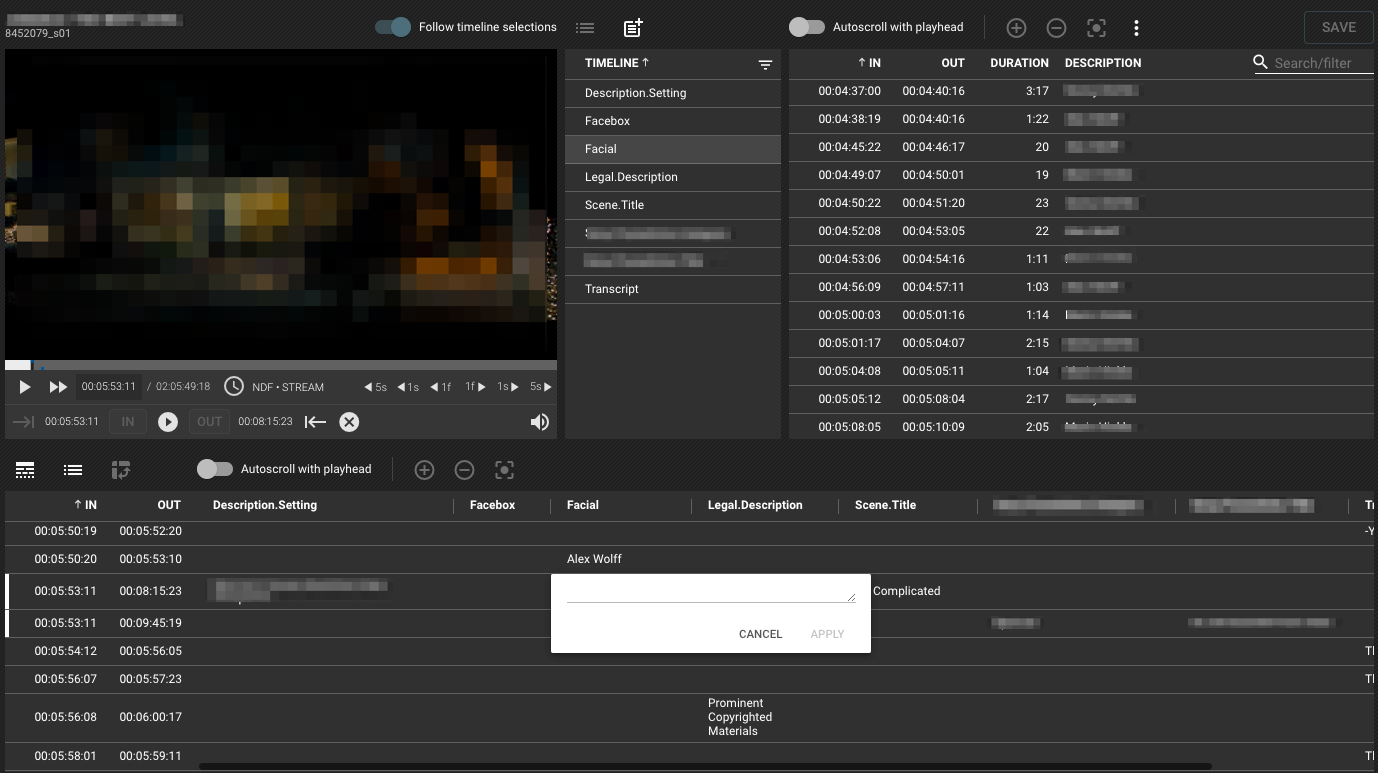The width and height of the screenshot is (1378, 773).
Task: Step forward 5 seconds
Action: point(541,387)
